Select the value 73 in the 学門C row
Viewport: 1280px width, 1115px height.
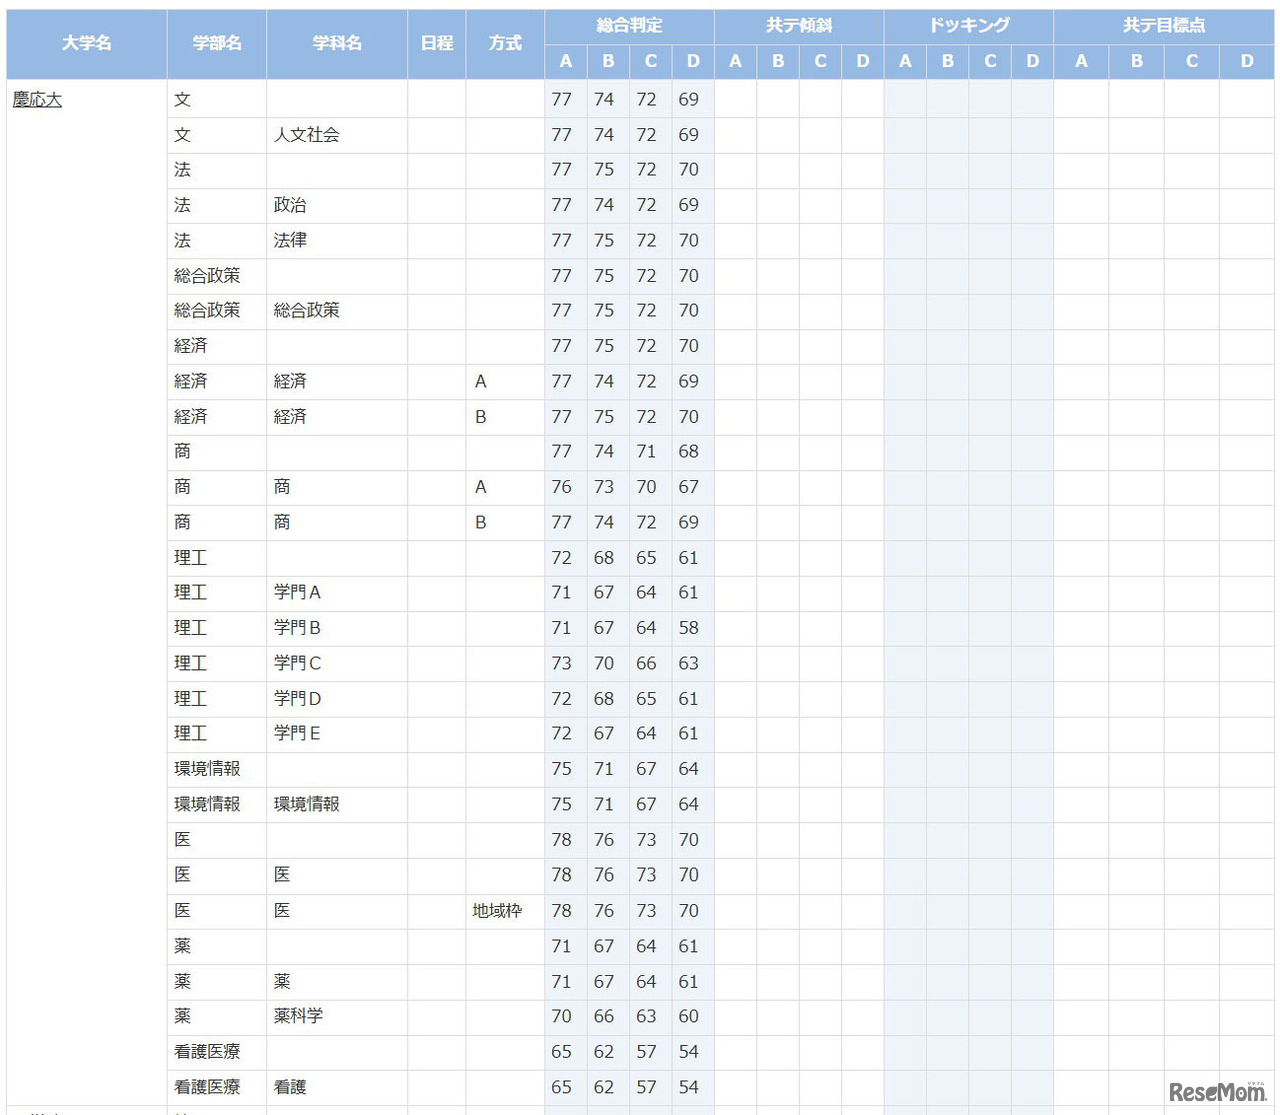coord(562,663)
